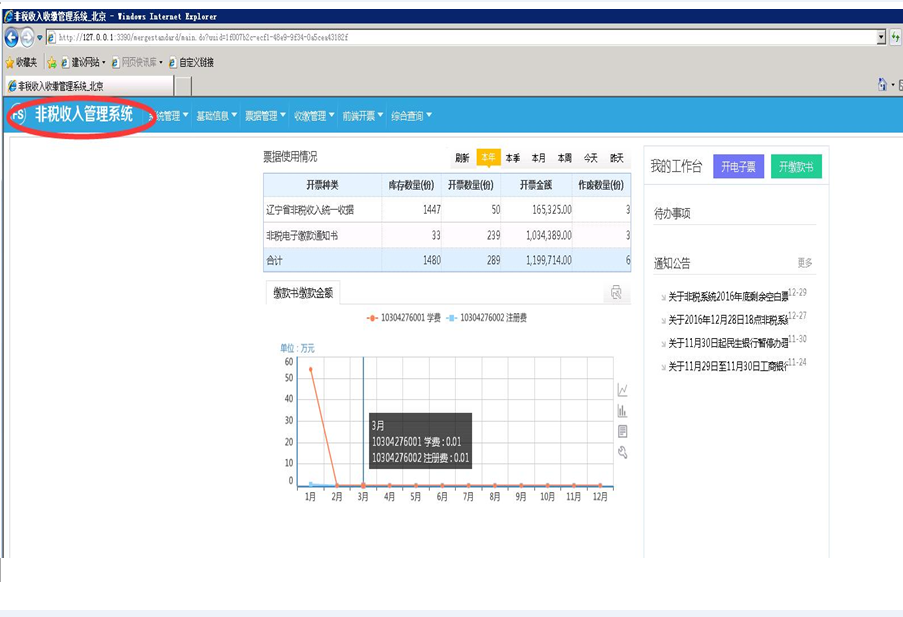Click the 库存数量(份) column header
The height and width of the screenshot is (617, 903).
[x=411, y=185]
